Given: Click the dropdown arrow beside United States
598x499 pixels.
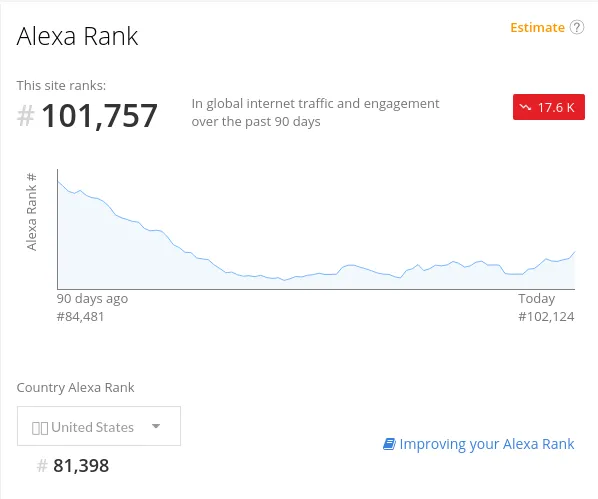Looking at the screenshot, I should tap(156, 426).
